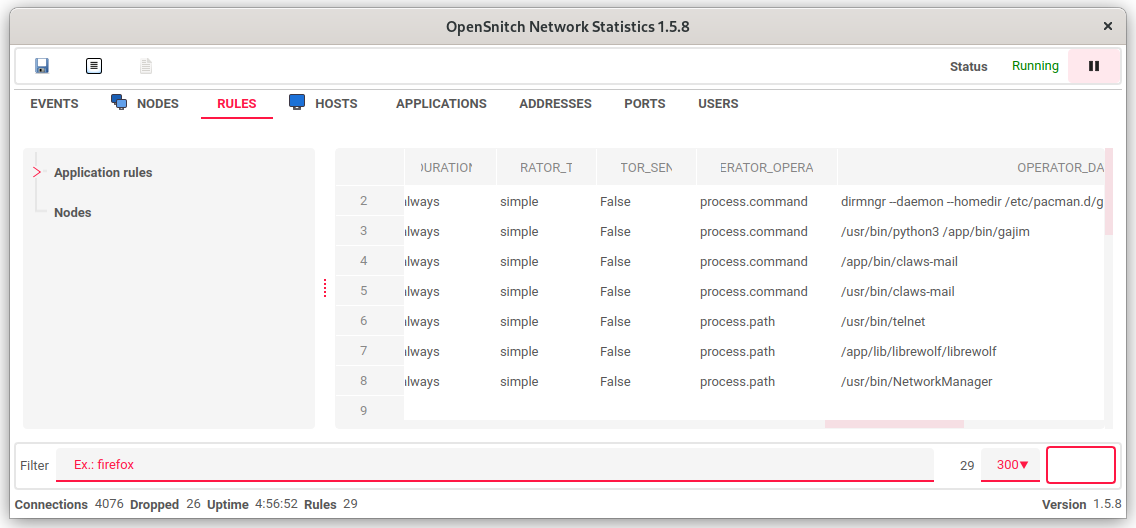Sort by the OPERATOR_TYPE column header
This screenshot has height=528, width=1136.
tap(546, 167)
